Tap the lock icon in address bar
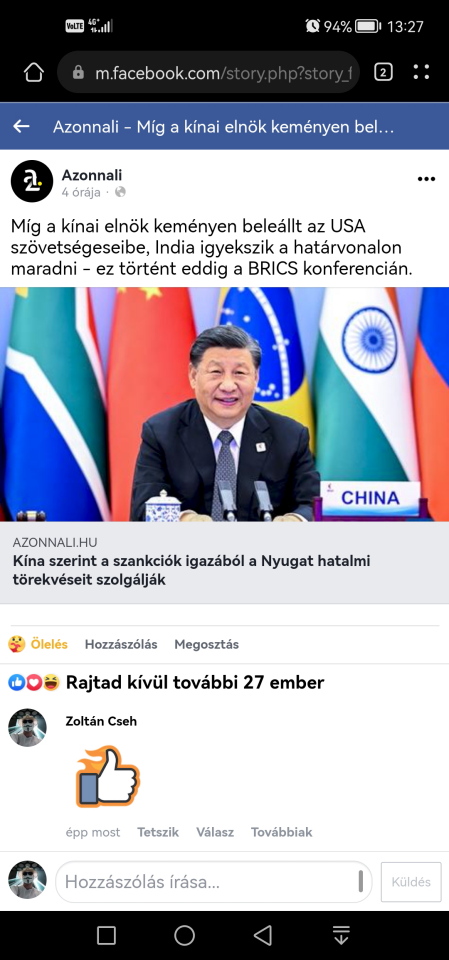The height and width of the screenshot is (960, 449). [x=78, y=73]
